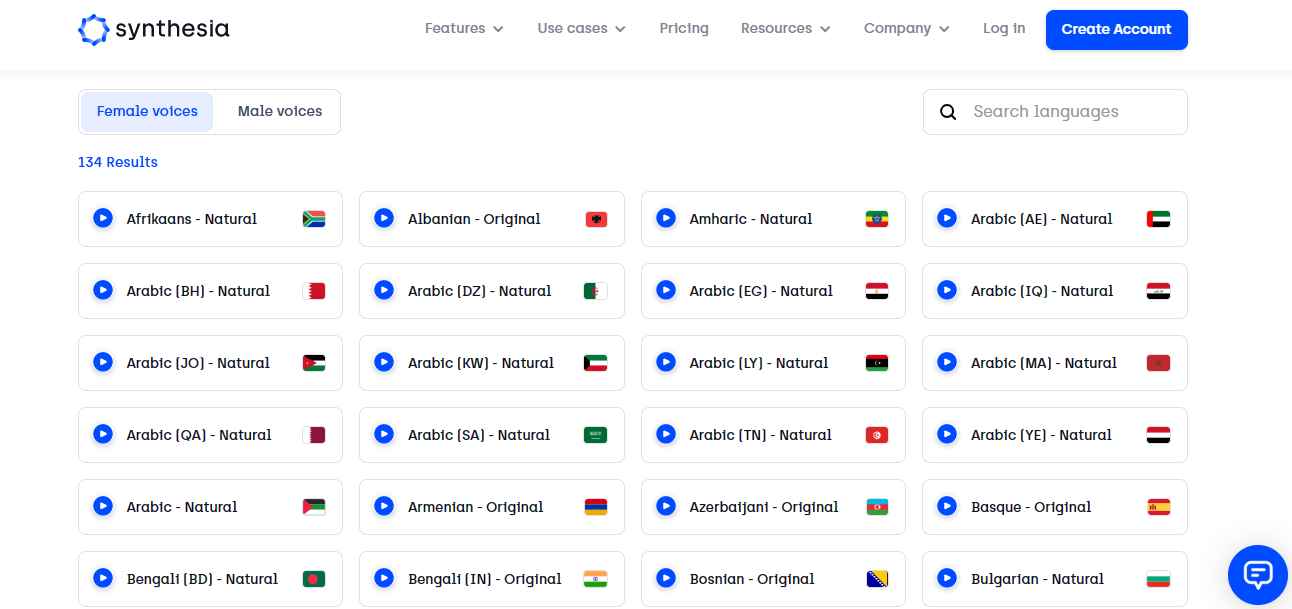Image resolution: width=1292 pixels, height=609 pixels.
Task: Click the Log in link
Action: click(1004, 29)
